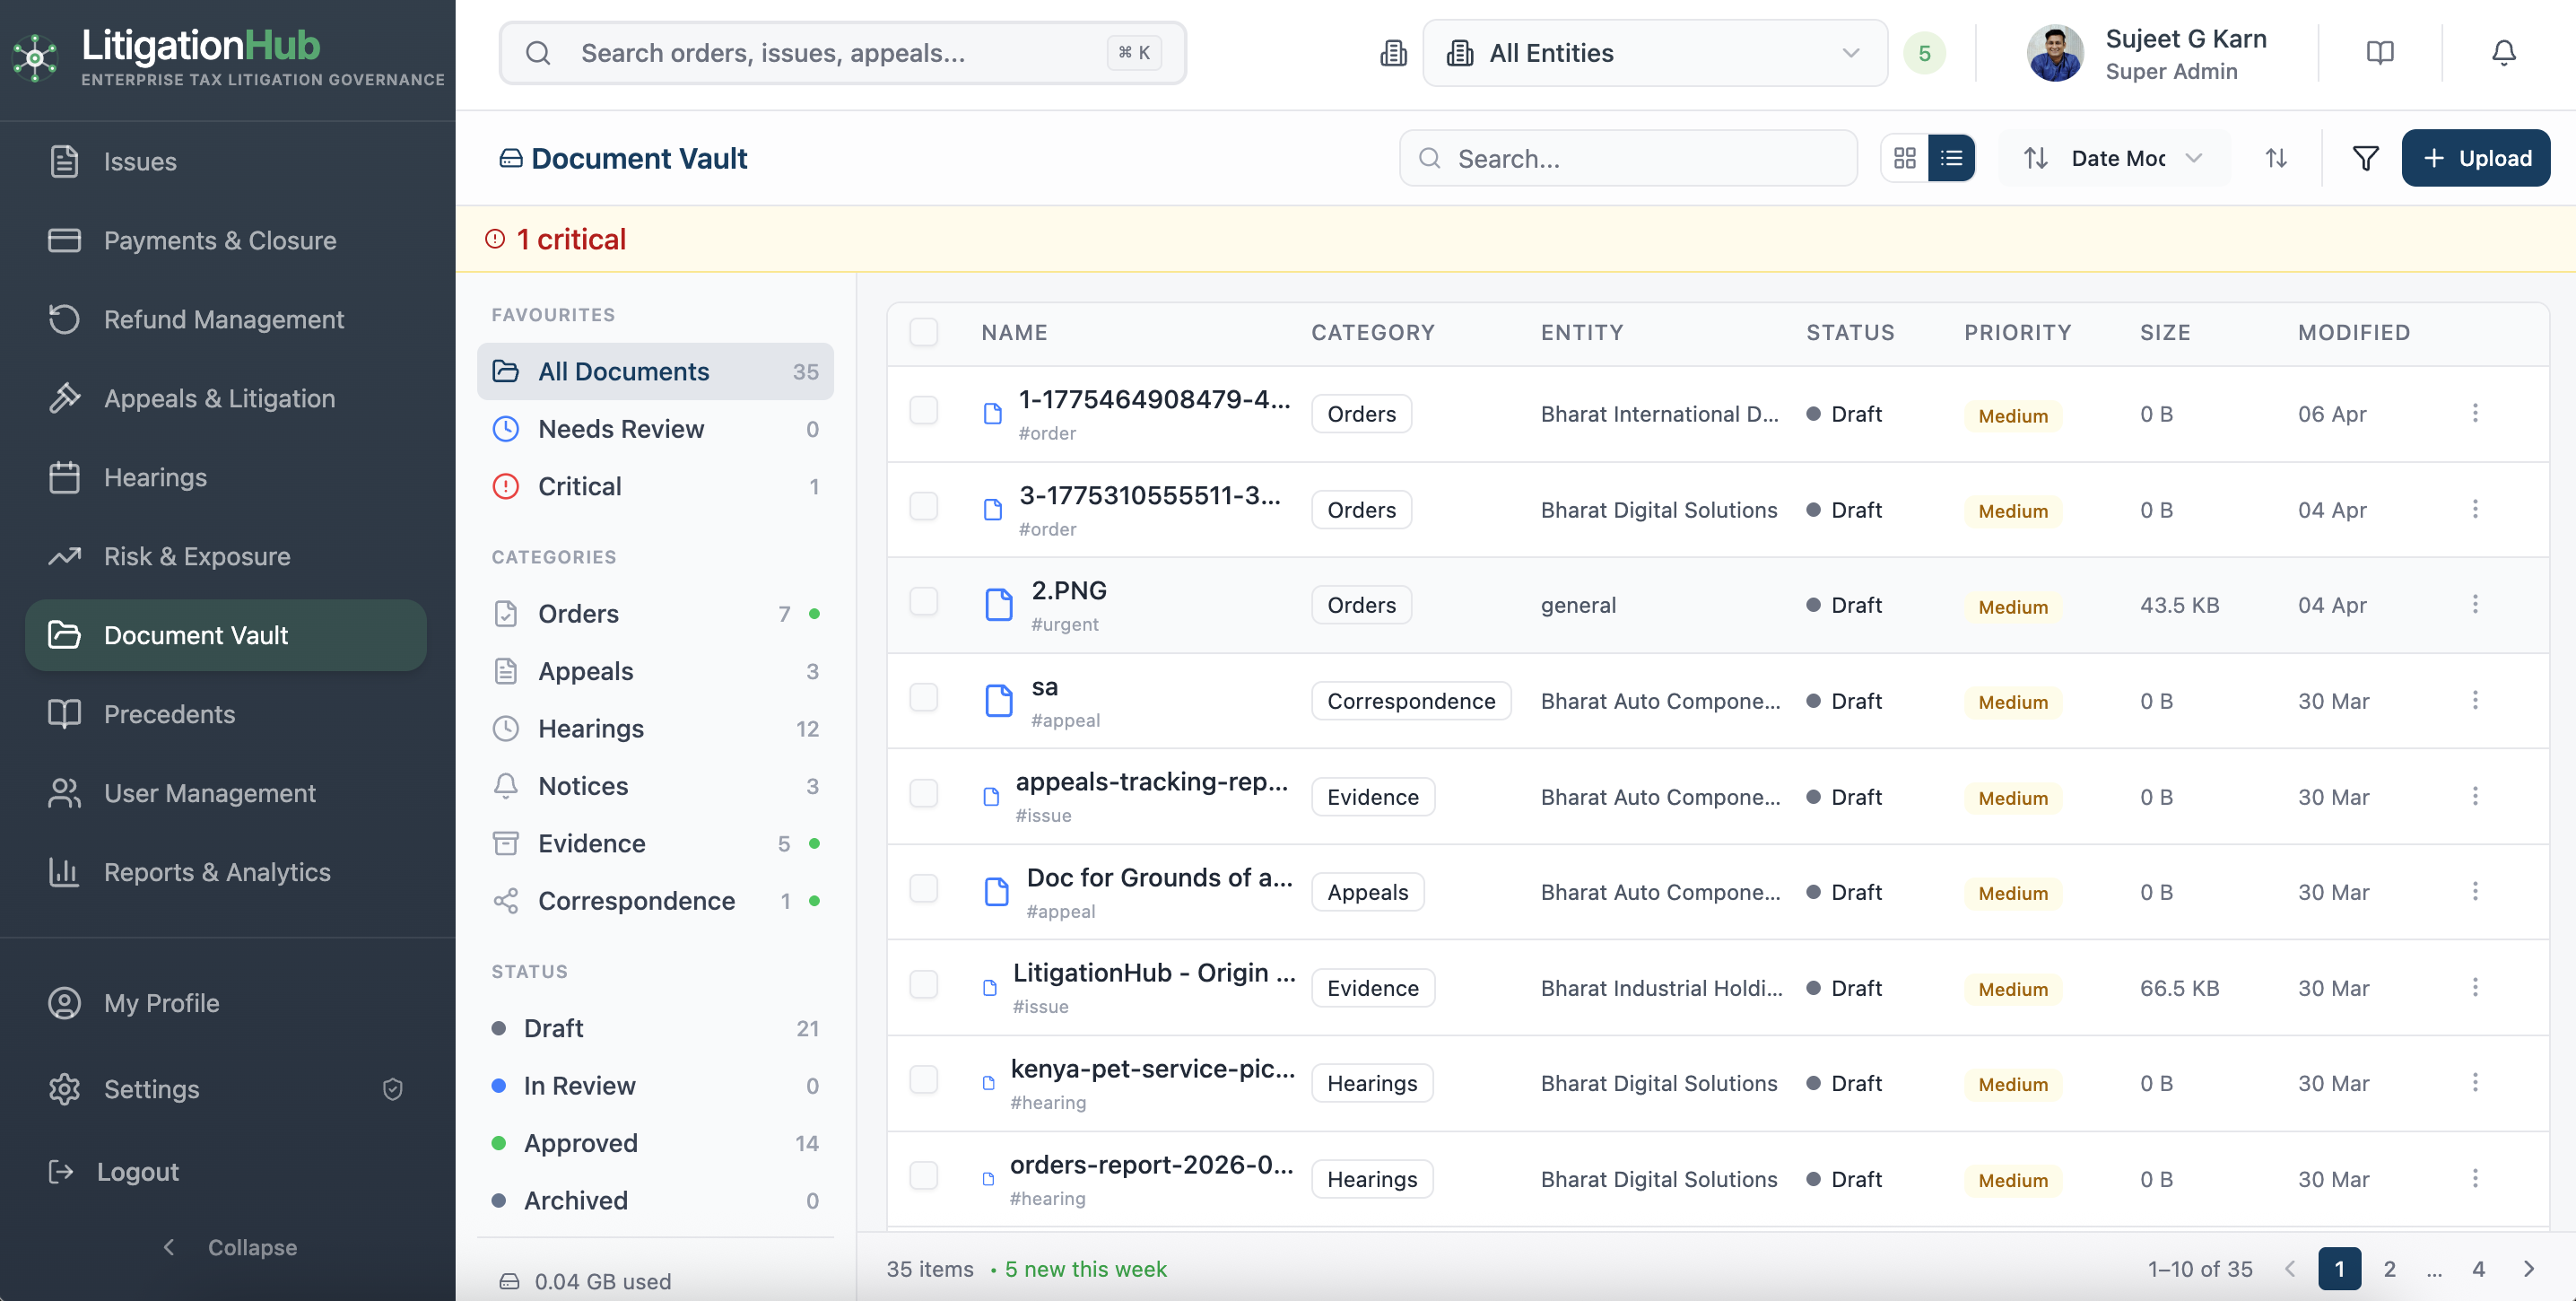This screenshot has height=1301, width=2576.
Task: Jump to page 2 of results
Action: [x=2389, y=1269]
